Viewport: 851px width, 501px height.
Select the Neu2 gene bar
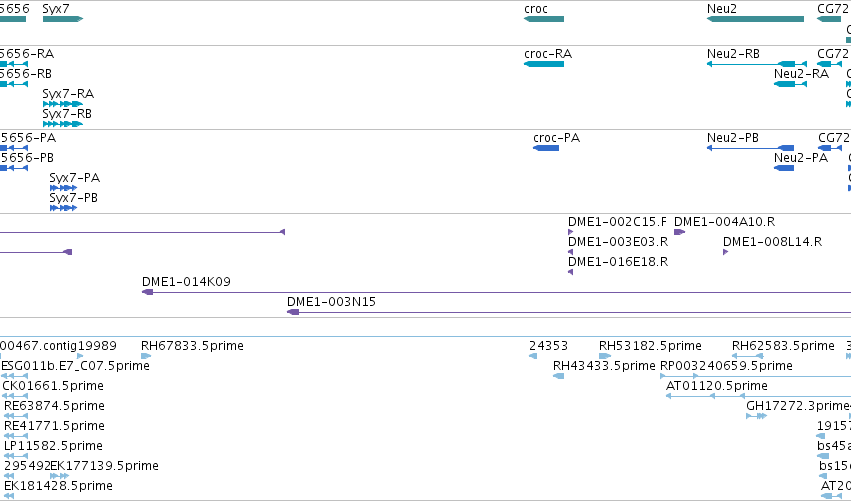point(755,19)
